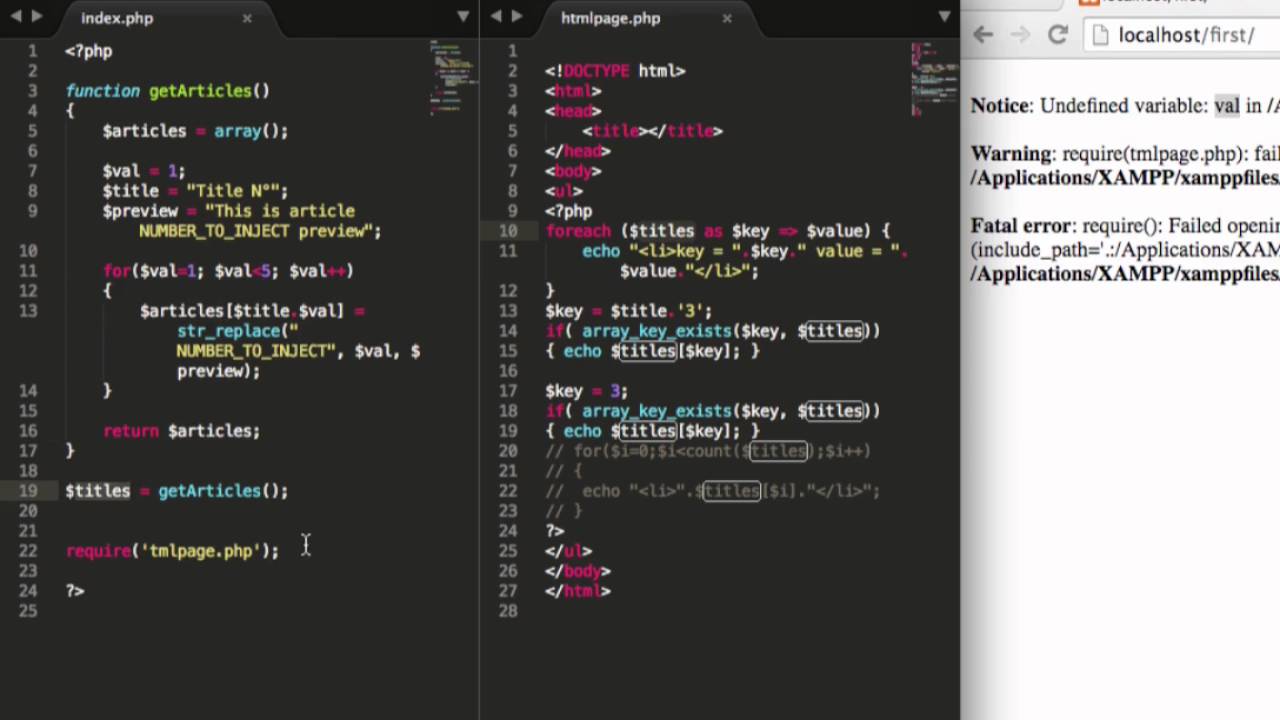This screenshot has height=720, width=1280.
Task: Select the index.php tab
Action: 117,18
